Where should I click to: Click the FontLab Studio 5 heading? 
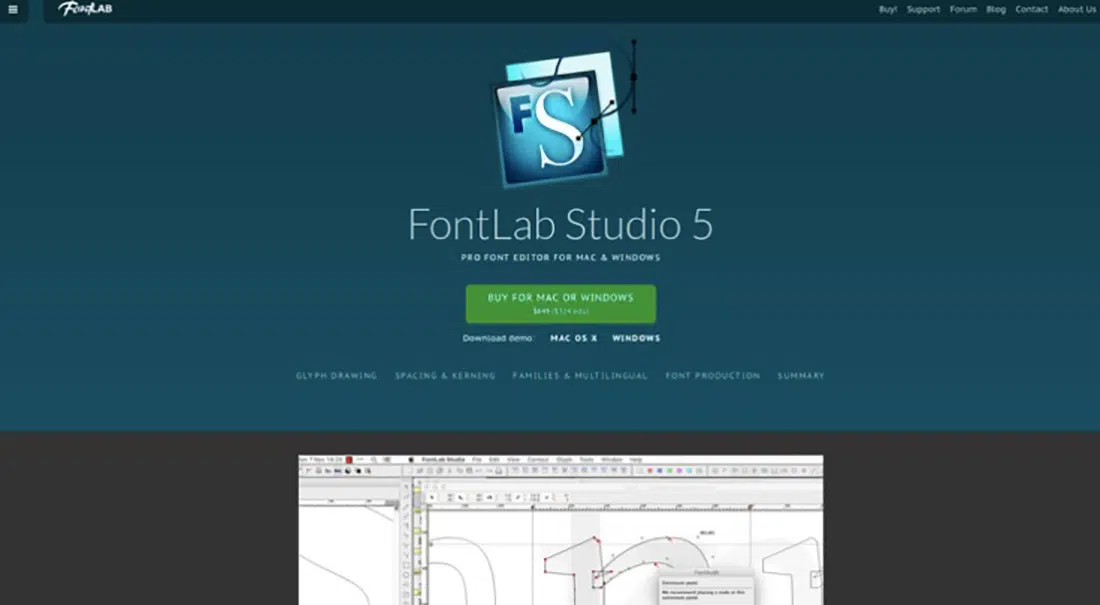pos(560,224)
